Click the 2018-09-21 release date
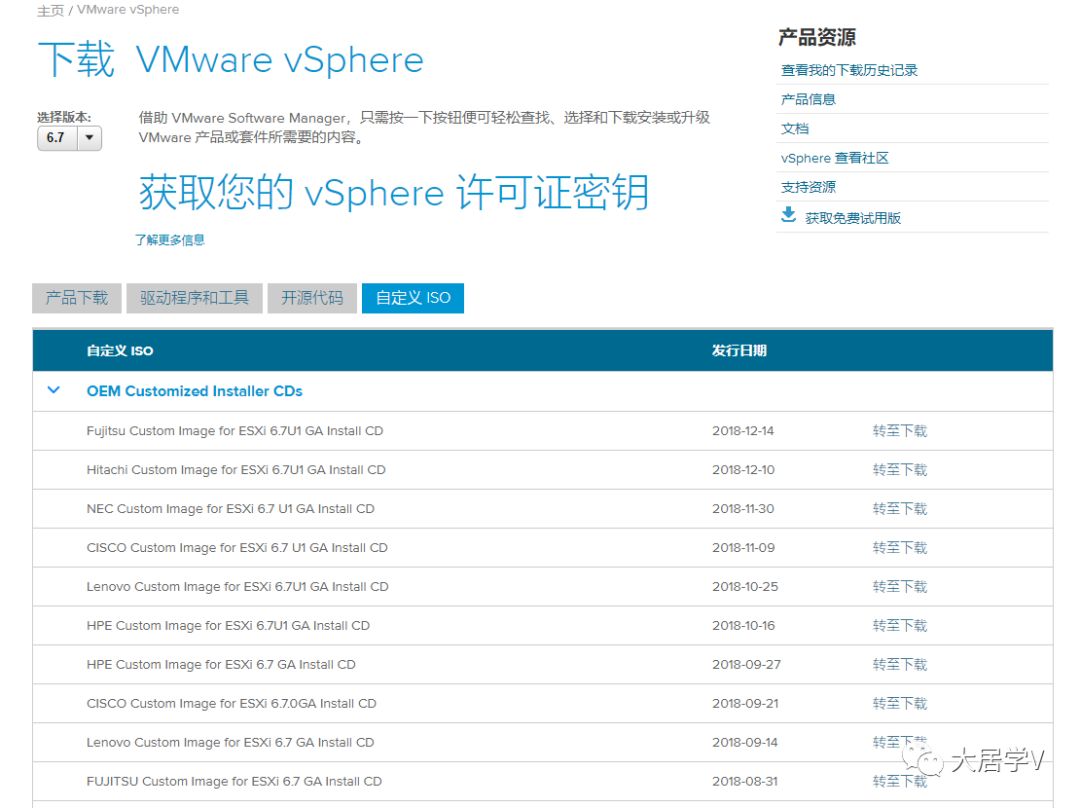This screenshot has height=808, width=1080. click(745, 703)
